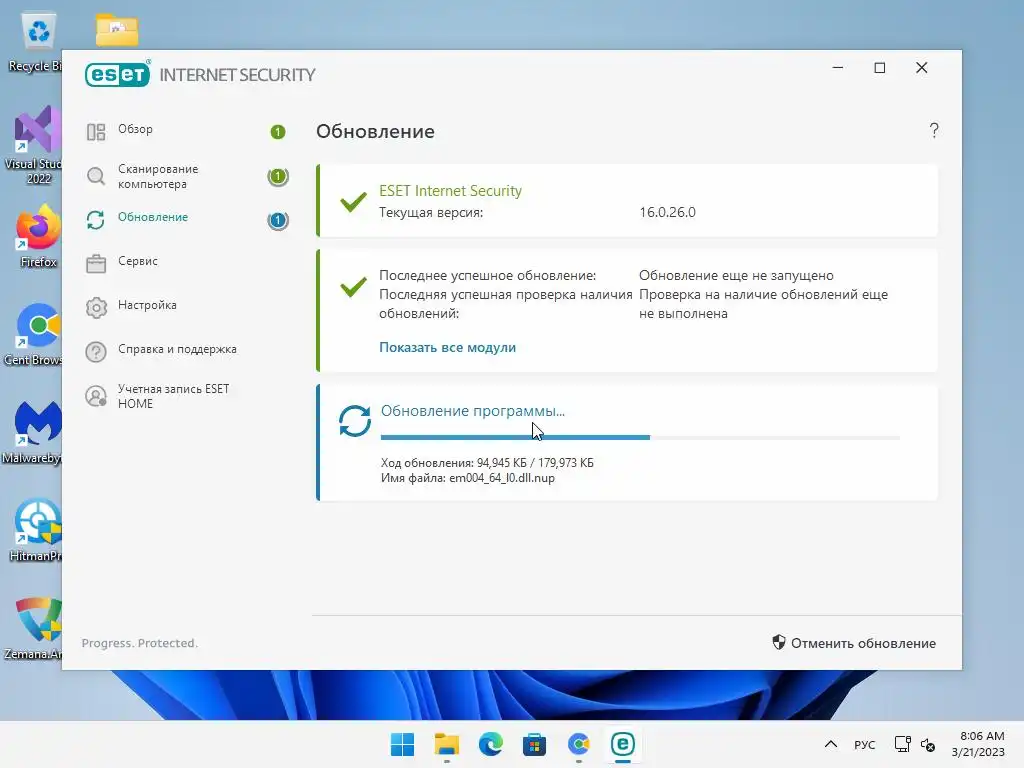
Task: Click the magnifier scan icon
Action: click(x=96, y=176)
